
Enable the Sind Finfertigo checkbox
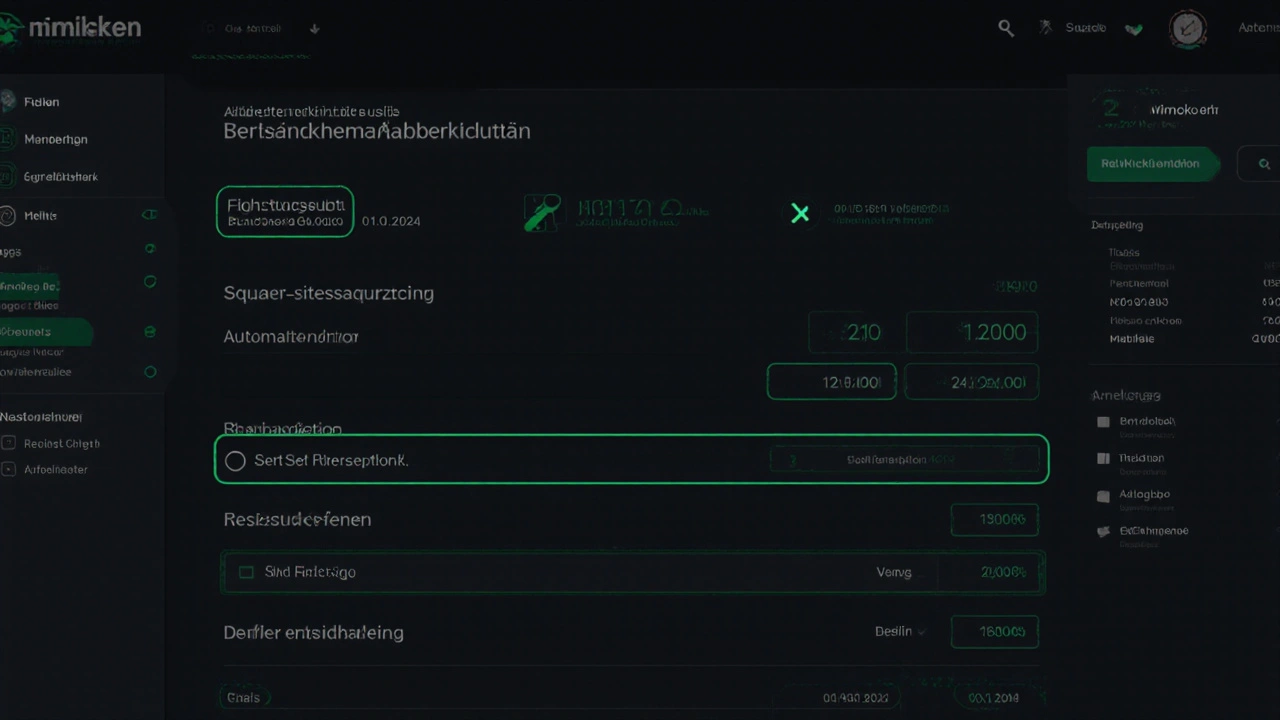point(246,572)
